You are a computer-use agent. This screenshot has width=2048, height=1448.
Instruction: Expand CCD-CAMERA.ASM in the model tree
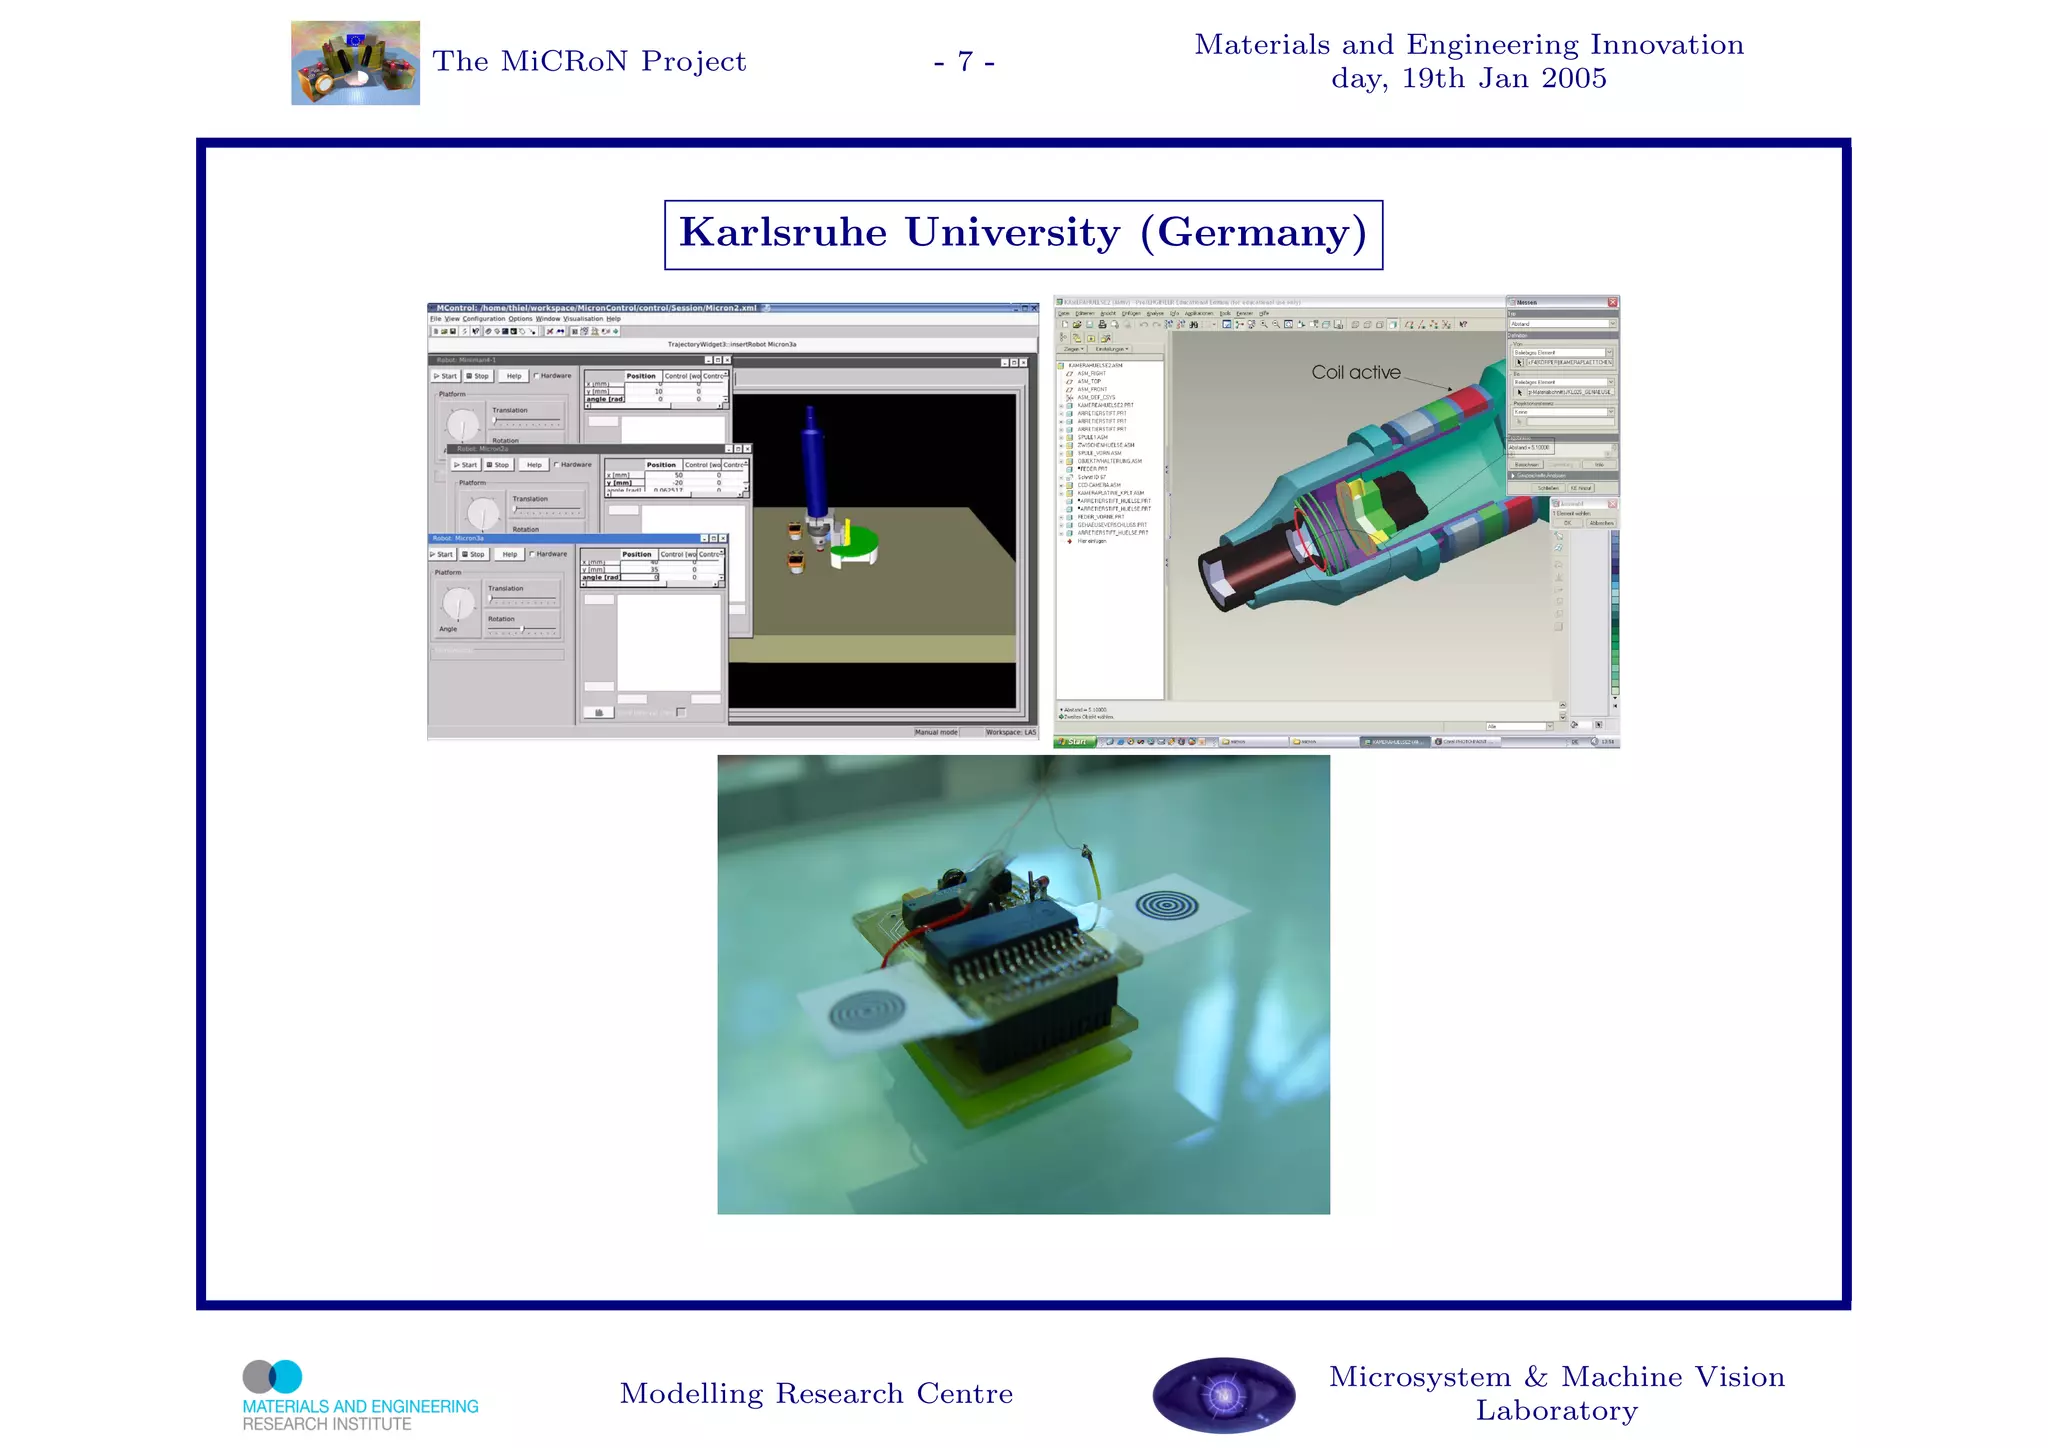[1061, 485]
